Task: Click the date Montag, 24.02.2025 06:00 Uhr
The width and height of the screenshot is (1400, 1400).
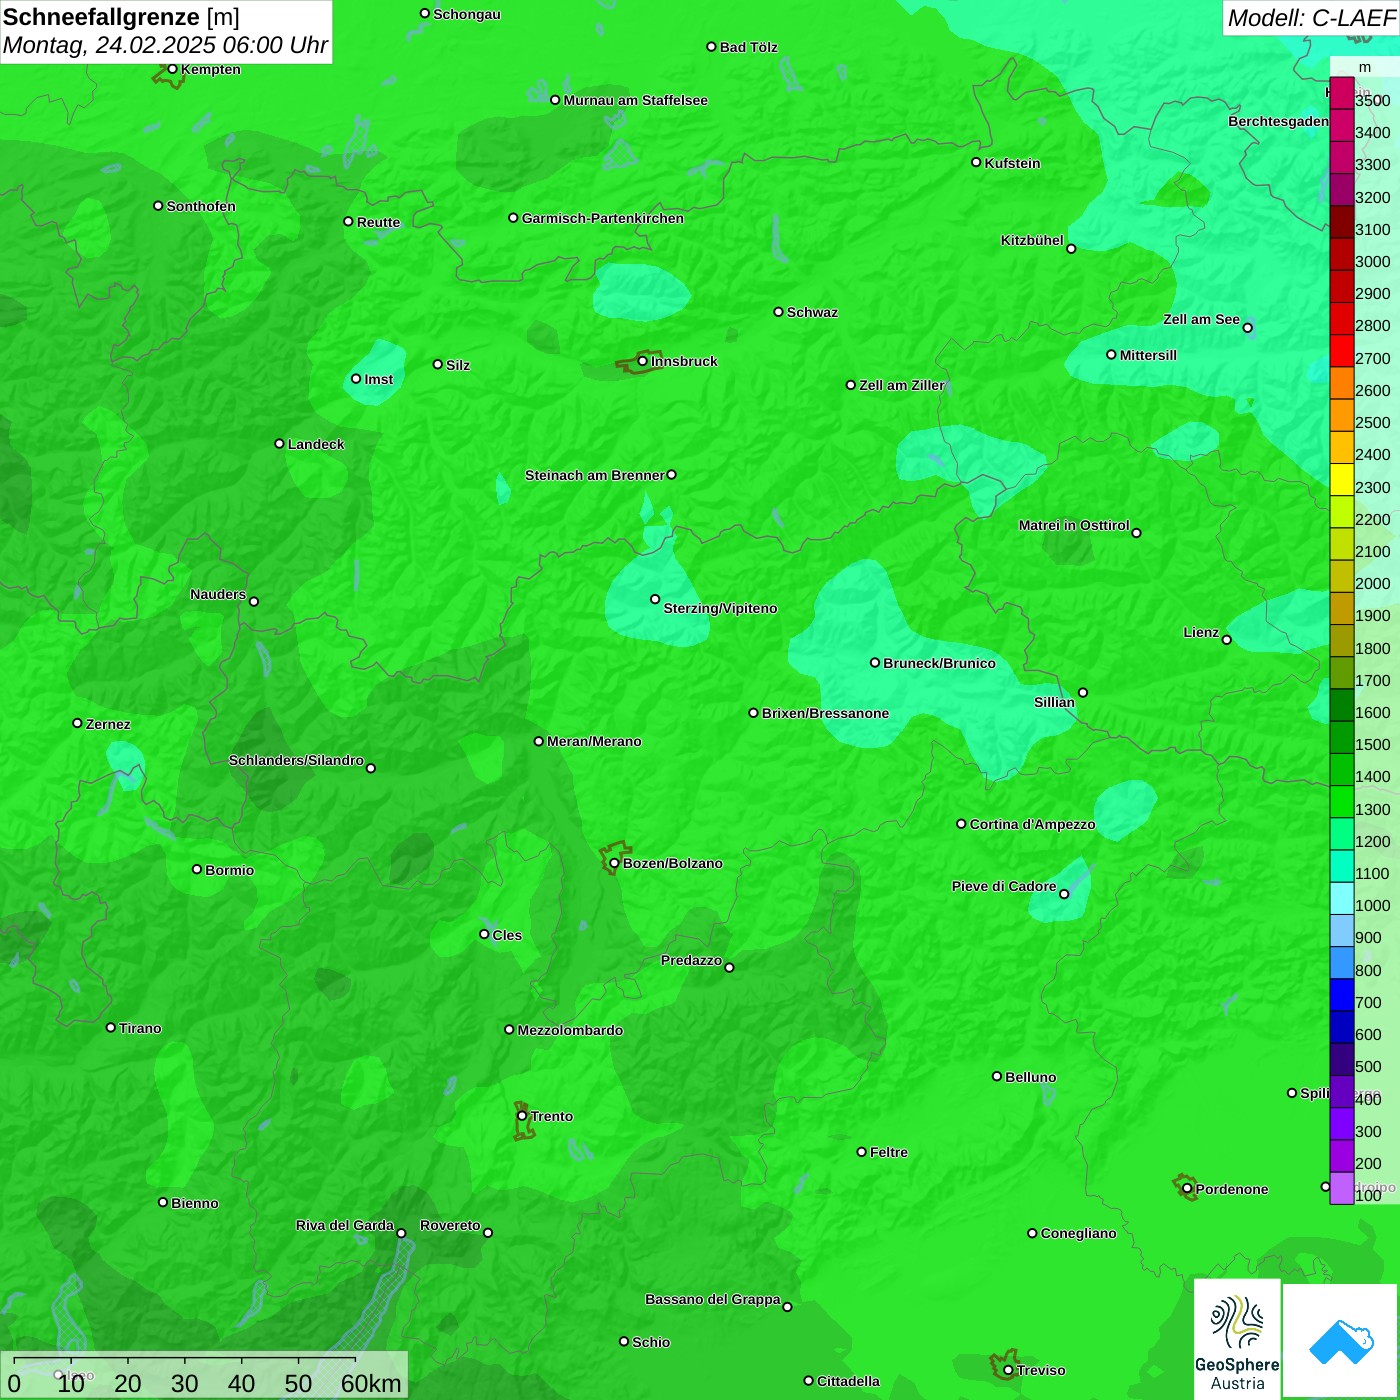Action: point(165,45)
